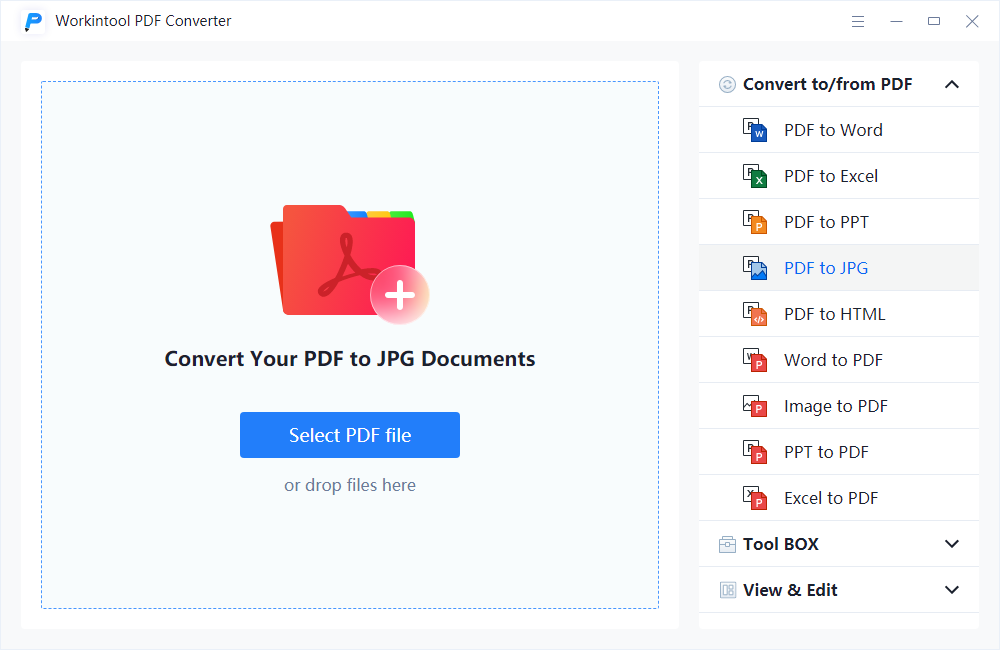Click the orange PDF to PPT icon
The width and height of the screenshot is (1000, 650).
point(754,222)
